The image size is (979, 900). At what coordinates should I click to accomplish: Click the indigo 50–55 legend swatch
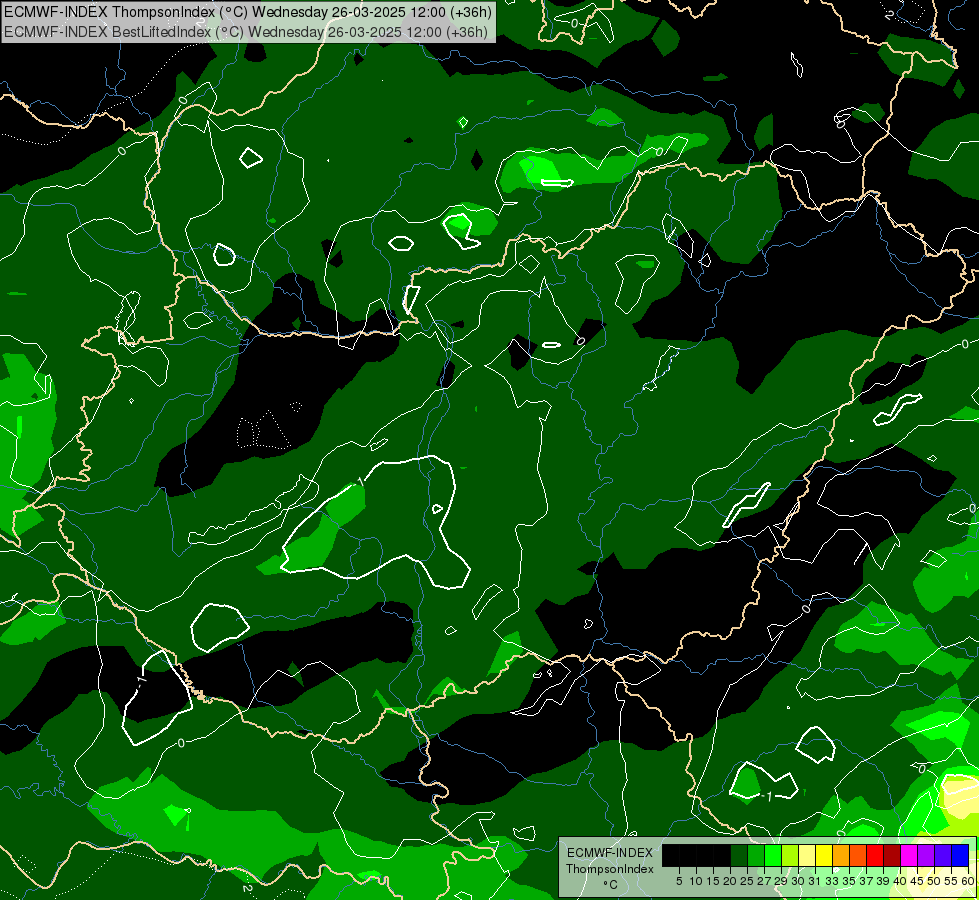(x=943, y=856)
